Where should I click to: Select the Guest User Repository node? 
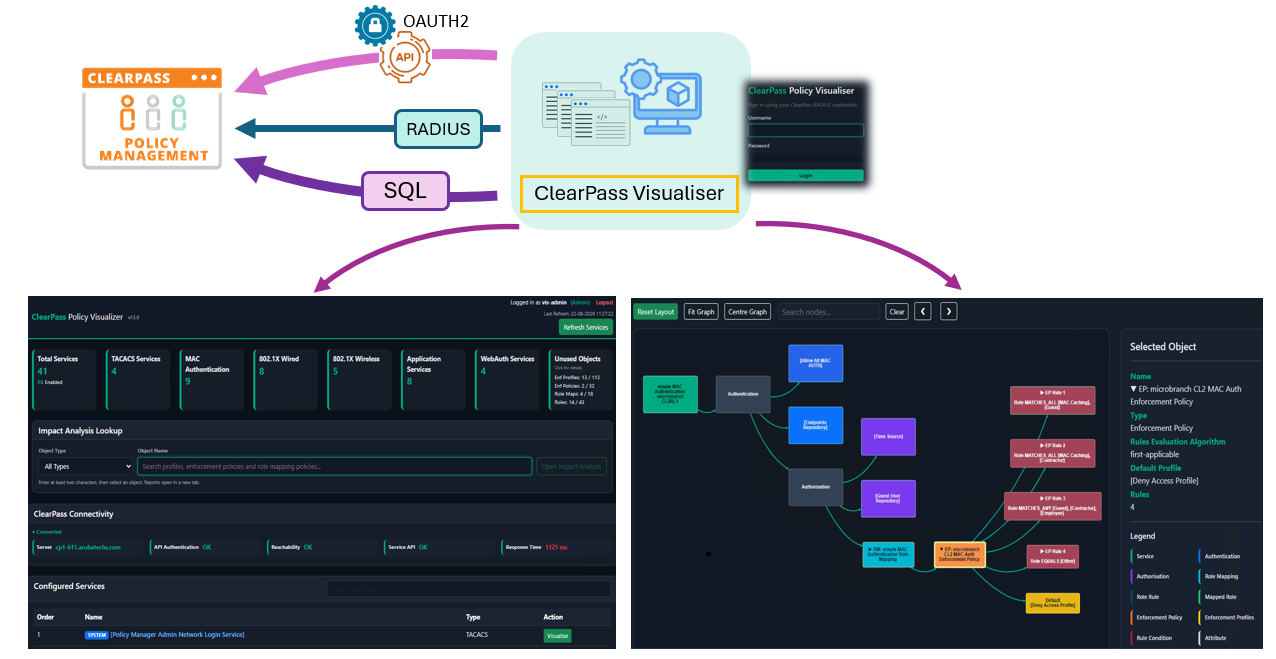tap(888, 498)
